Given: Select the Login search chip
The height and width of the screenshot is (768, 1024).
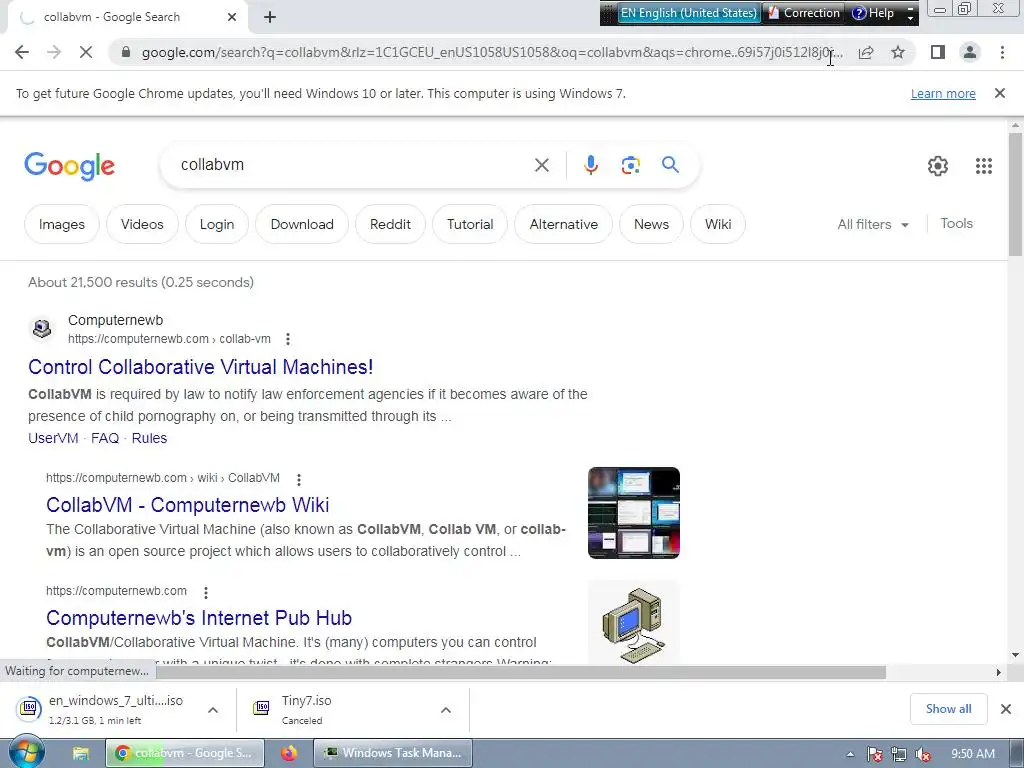Looking at the screenshot, I should [x=217, y=224].
